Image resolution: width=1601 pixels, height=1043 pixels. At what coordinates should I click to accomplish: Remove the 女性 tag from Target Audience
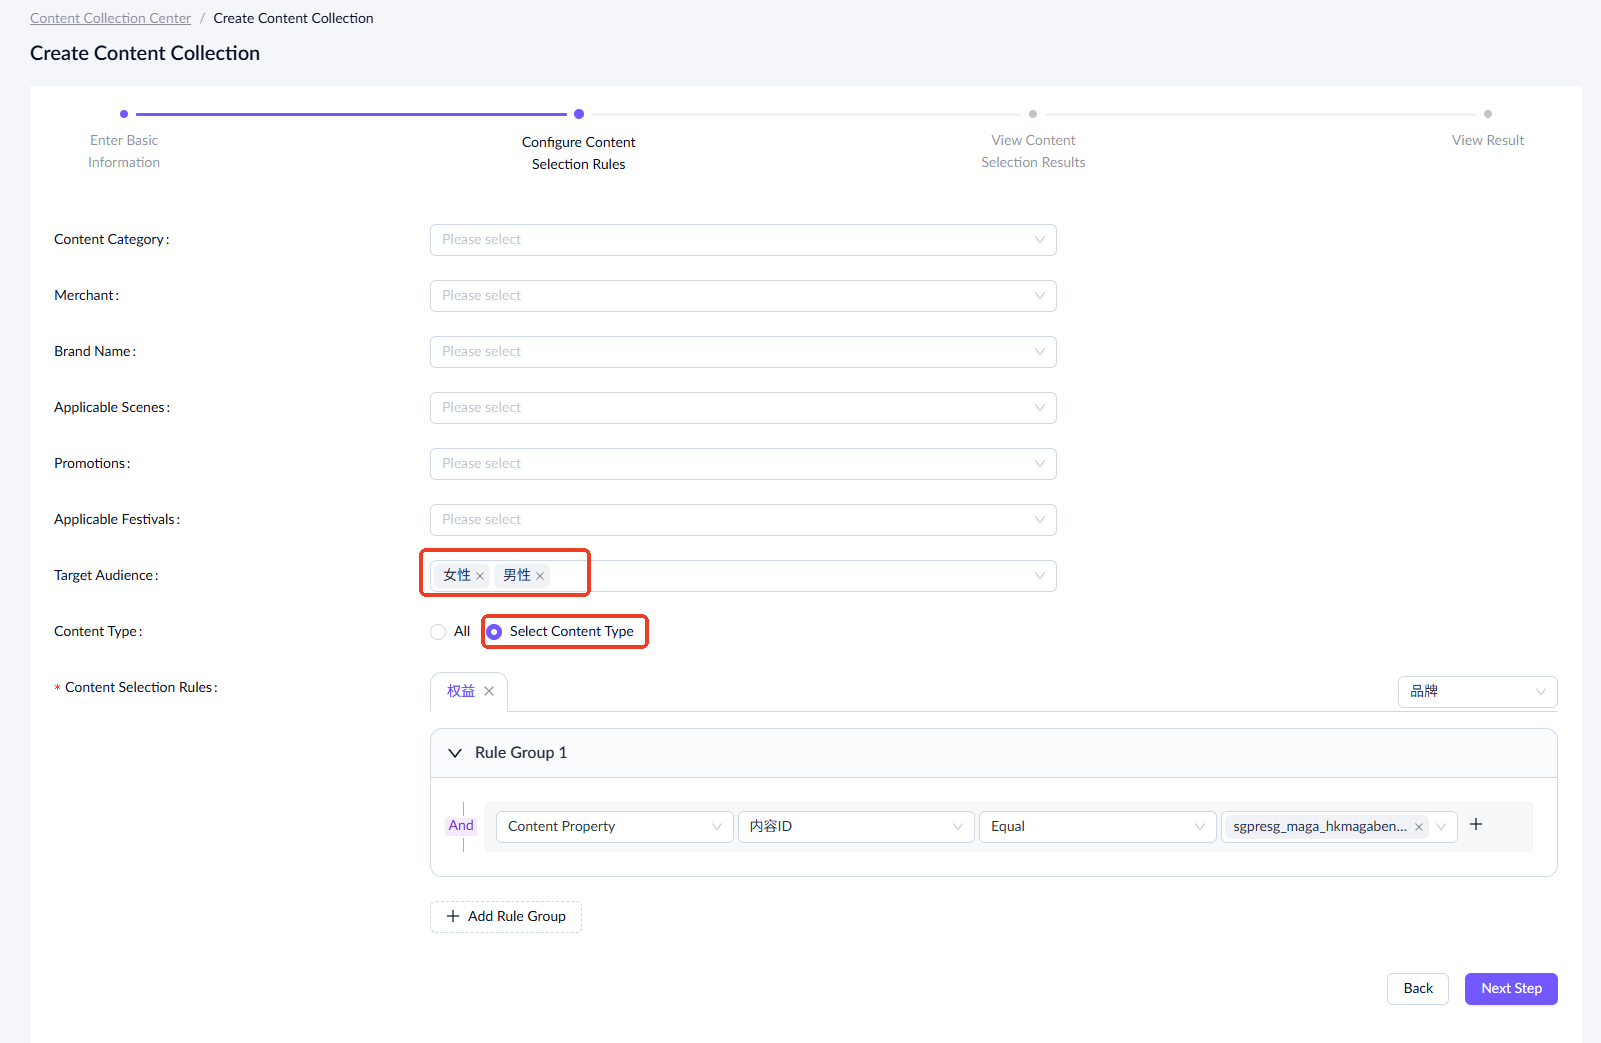(480, 576)
